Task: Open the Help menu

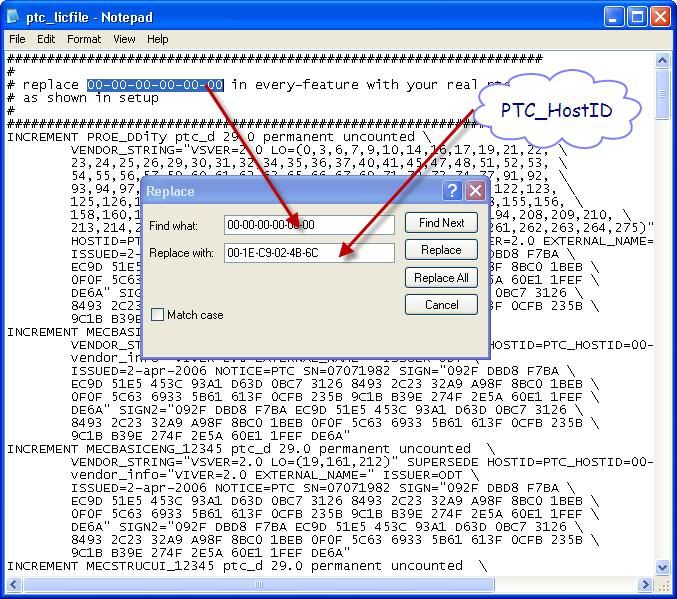Action: (x=157, y=39)
